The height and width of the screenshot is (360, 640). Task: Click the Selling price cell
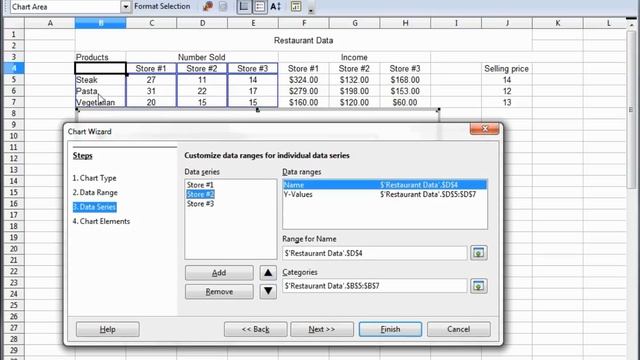coord(507,69)
